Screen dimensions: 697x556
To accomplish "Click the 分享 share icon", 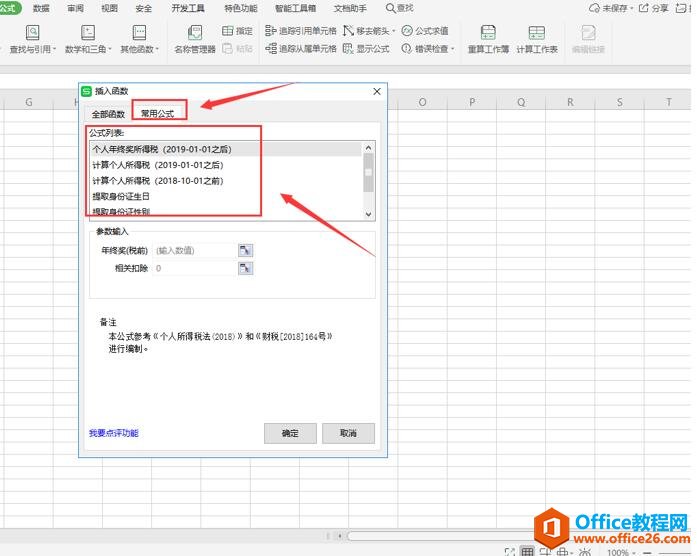I will [643, 8].
